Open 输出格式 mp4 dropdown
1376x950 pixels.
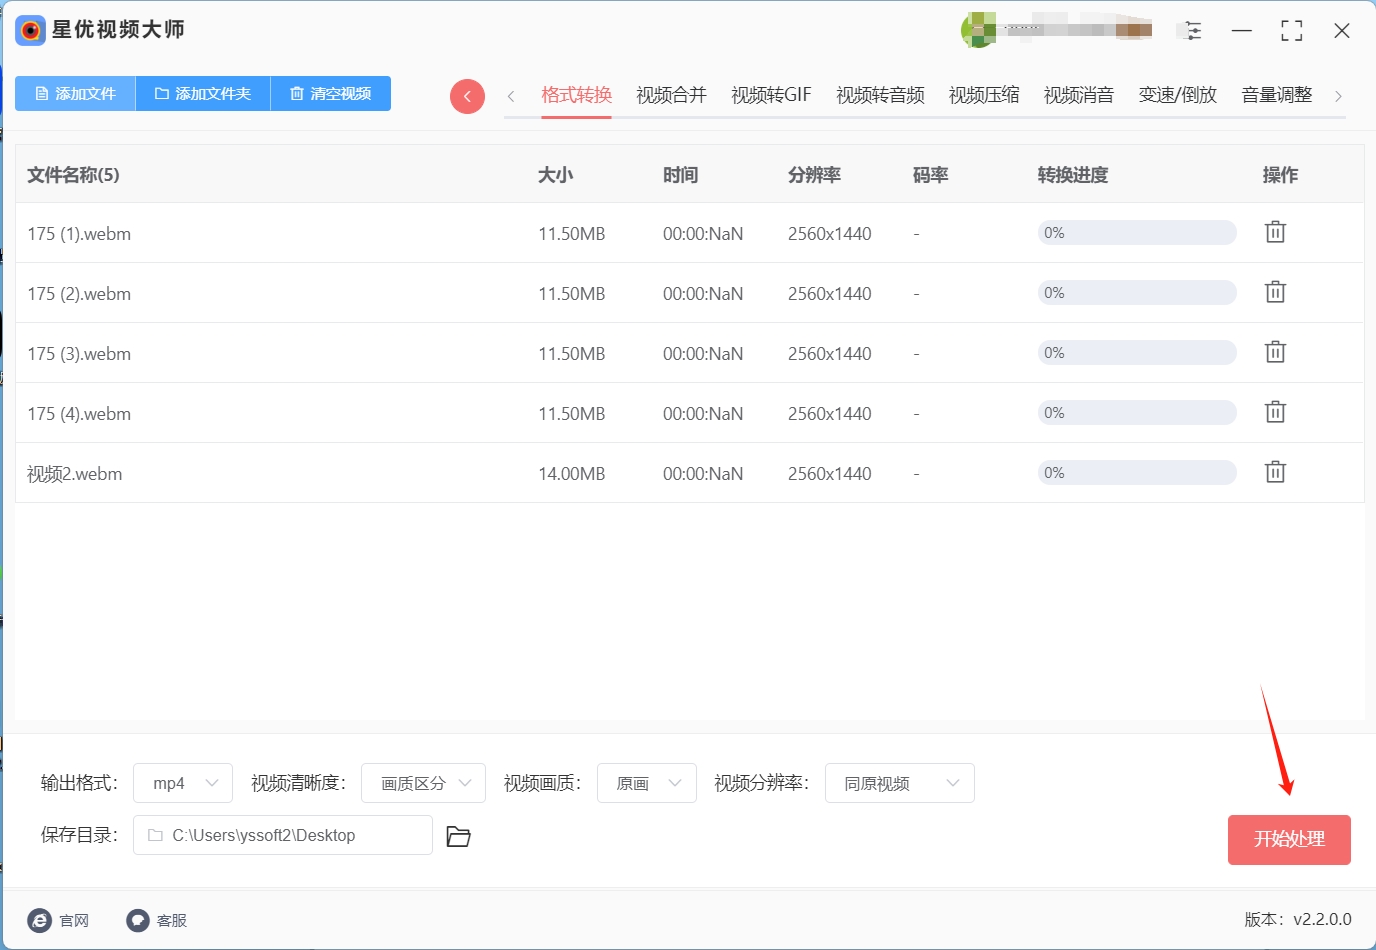click(183, 783)
